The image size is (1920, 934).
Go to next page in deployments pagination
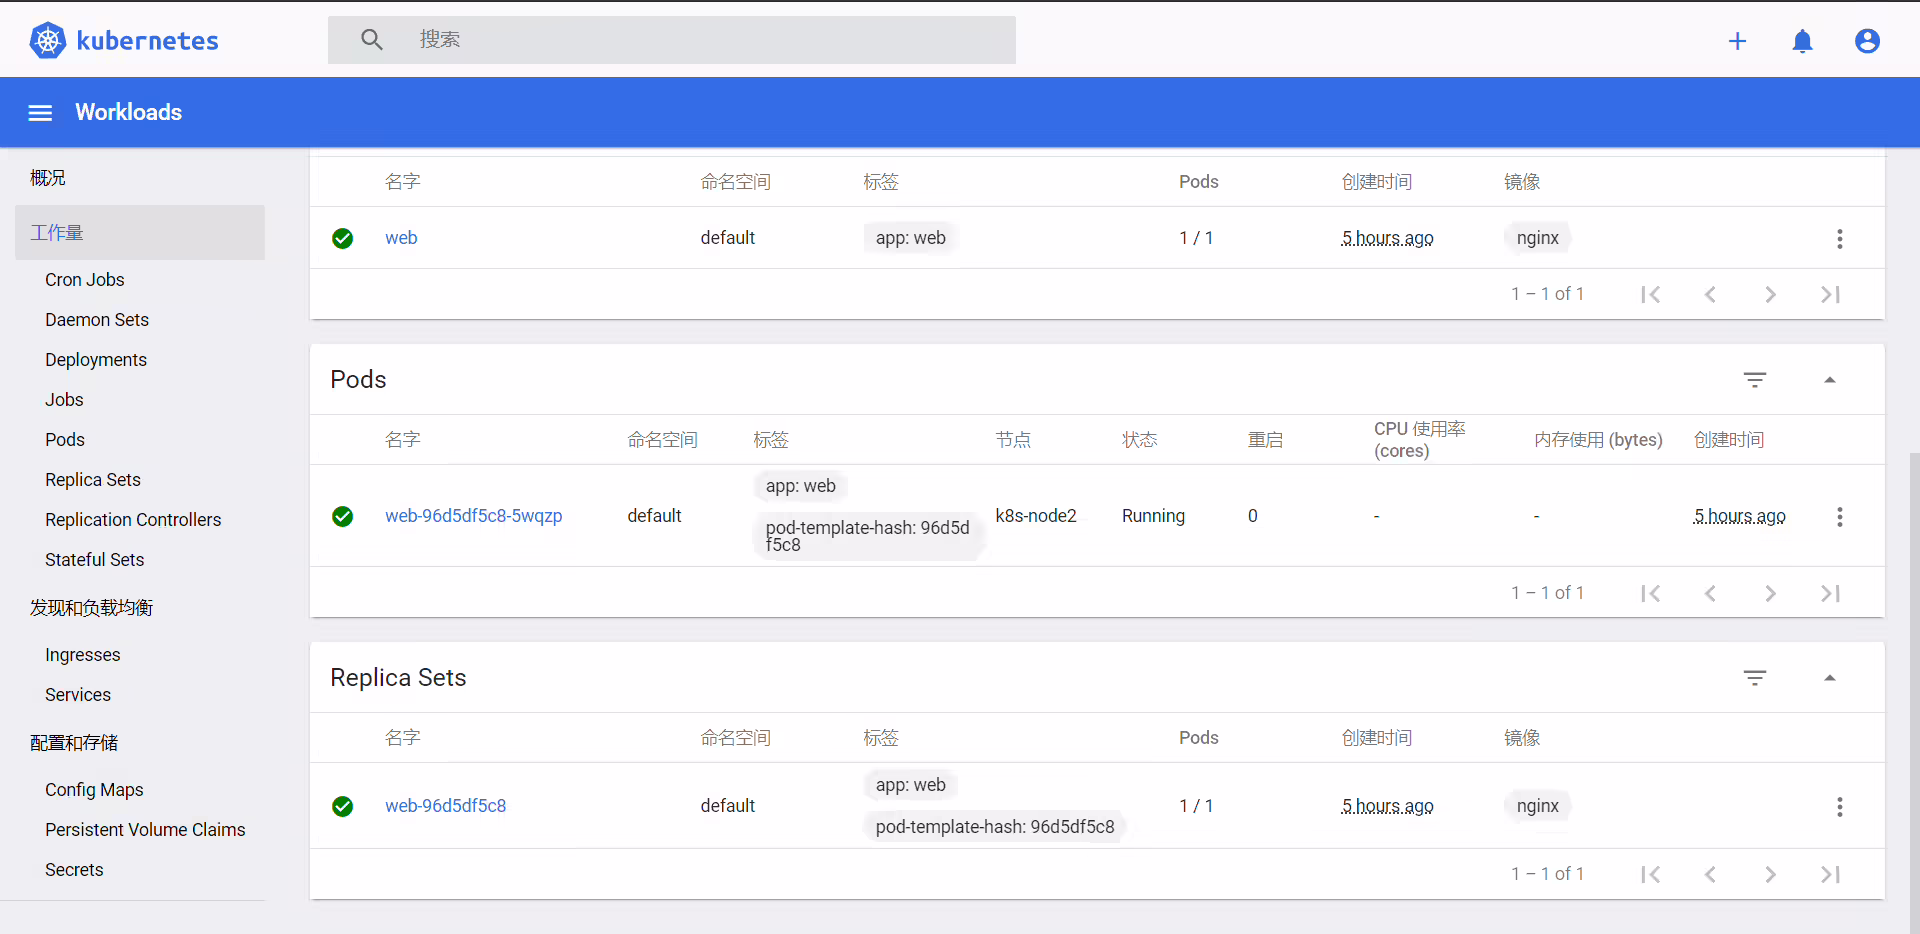click(x=1770, y=294)
